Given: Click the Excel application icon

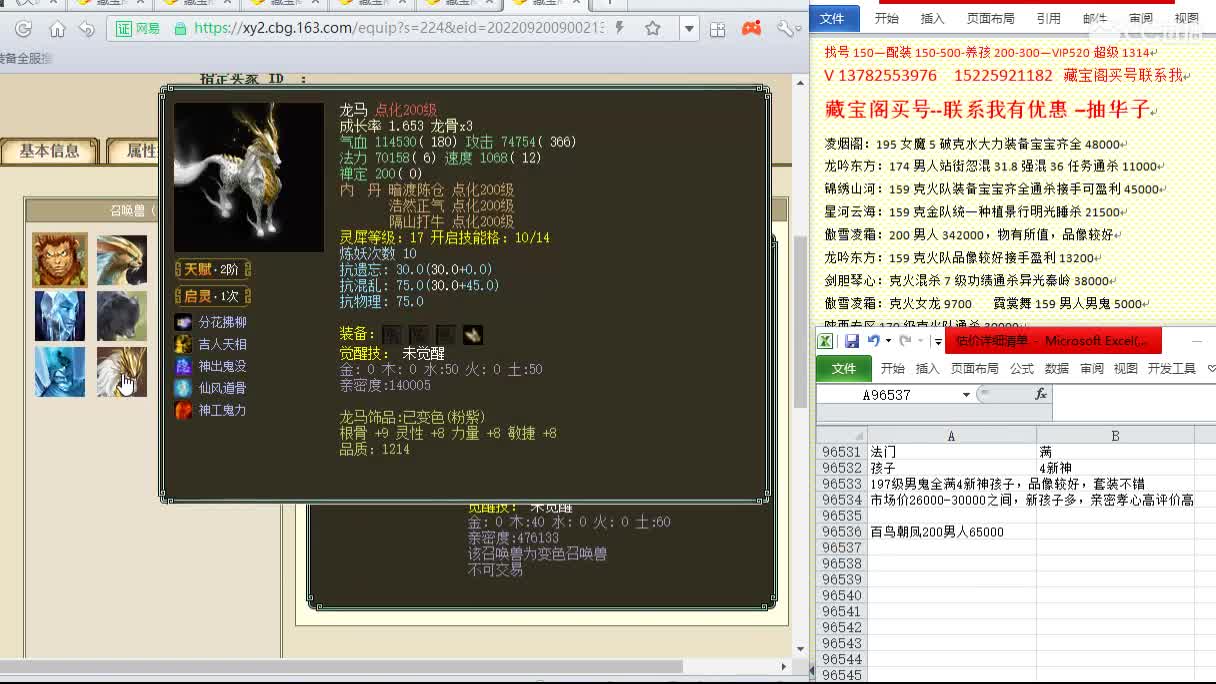Looking at the screenshot, I should [826, 341].
